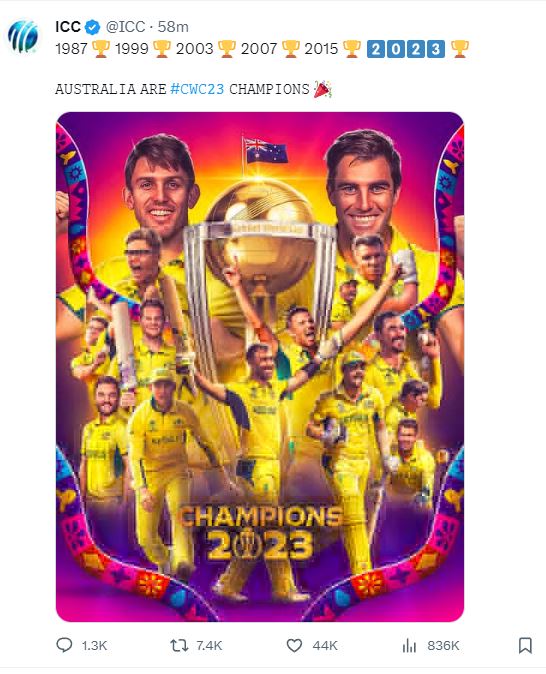Click the 7.4K repost count
Viewport: 546px width, 674px height.
tap(209, 646)
